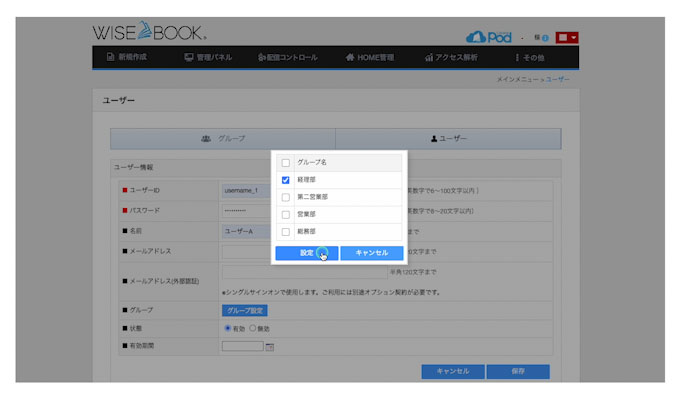Click the 有効期間 date input field

[x=242, y=346]
